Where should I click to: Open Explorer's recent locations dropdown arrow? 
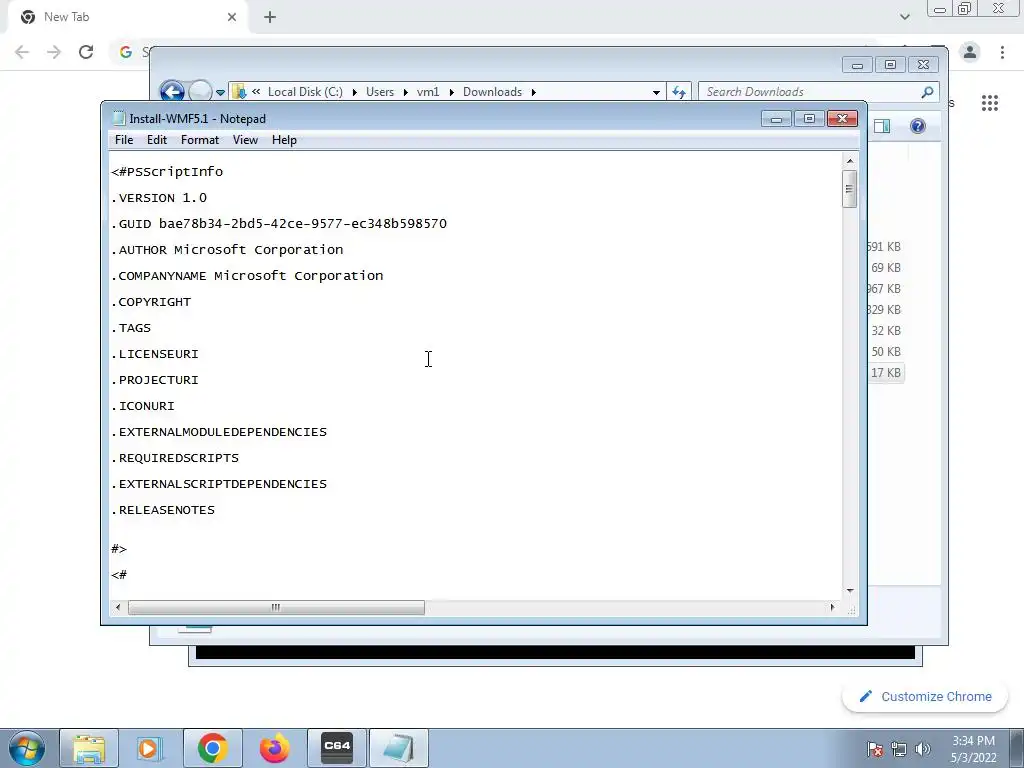[220, 92]
